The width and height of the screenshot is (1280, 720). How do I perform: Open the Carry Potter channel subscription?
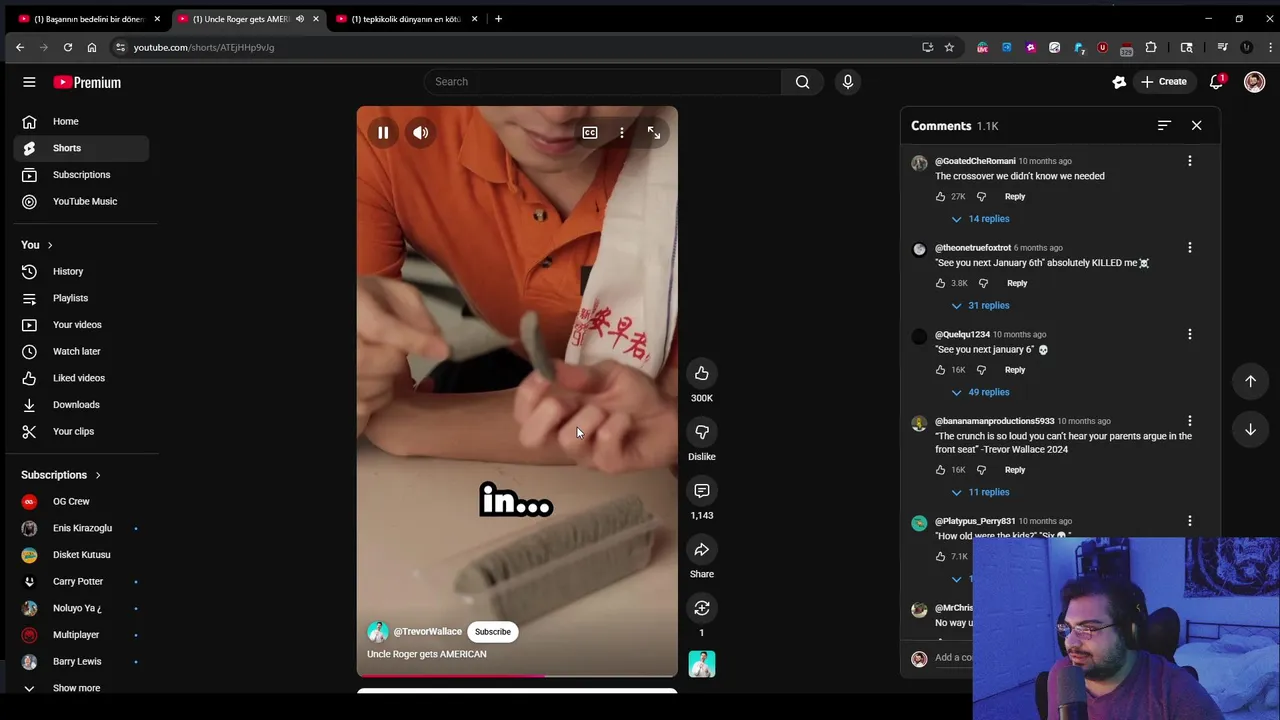click(x=80, y=582)
